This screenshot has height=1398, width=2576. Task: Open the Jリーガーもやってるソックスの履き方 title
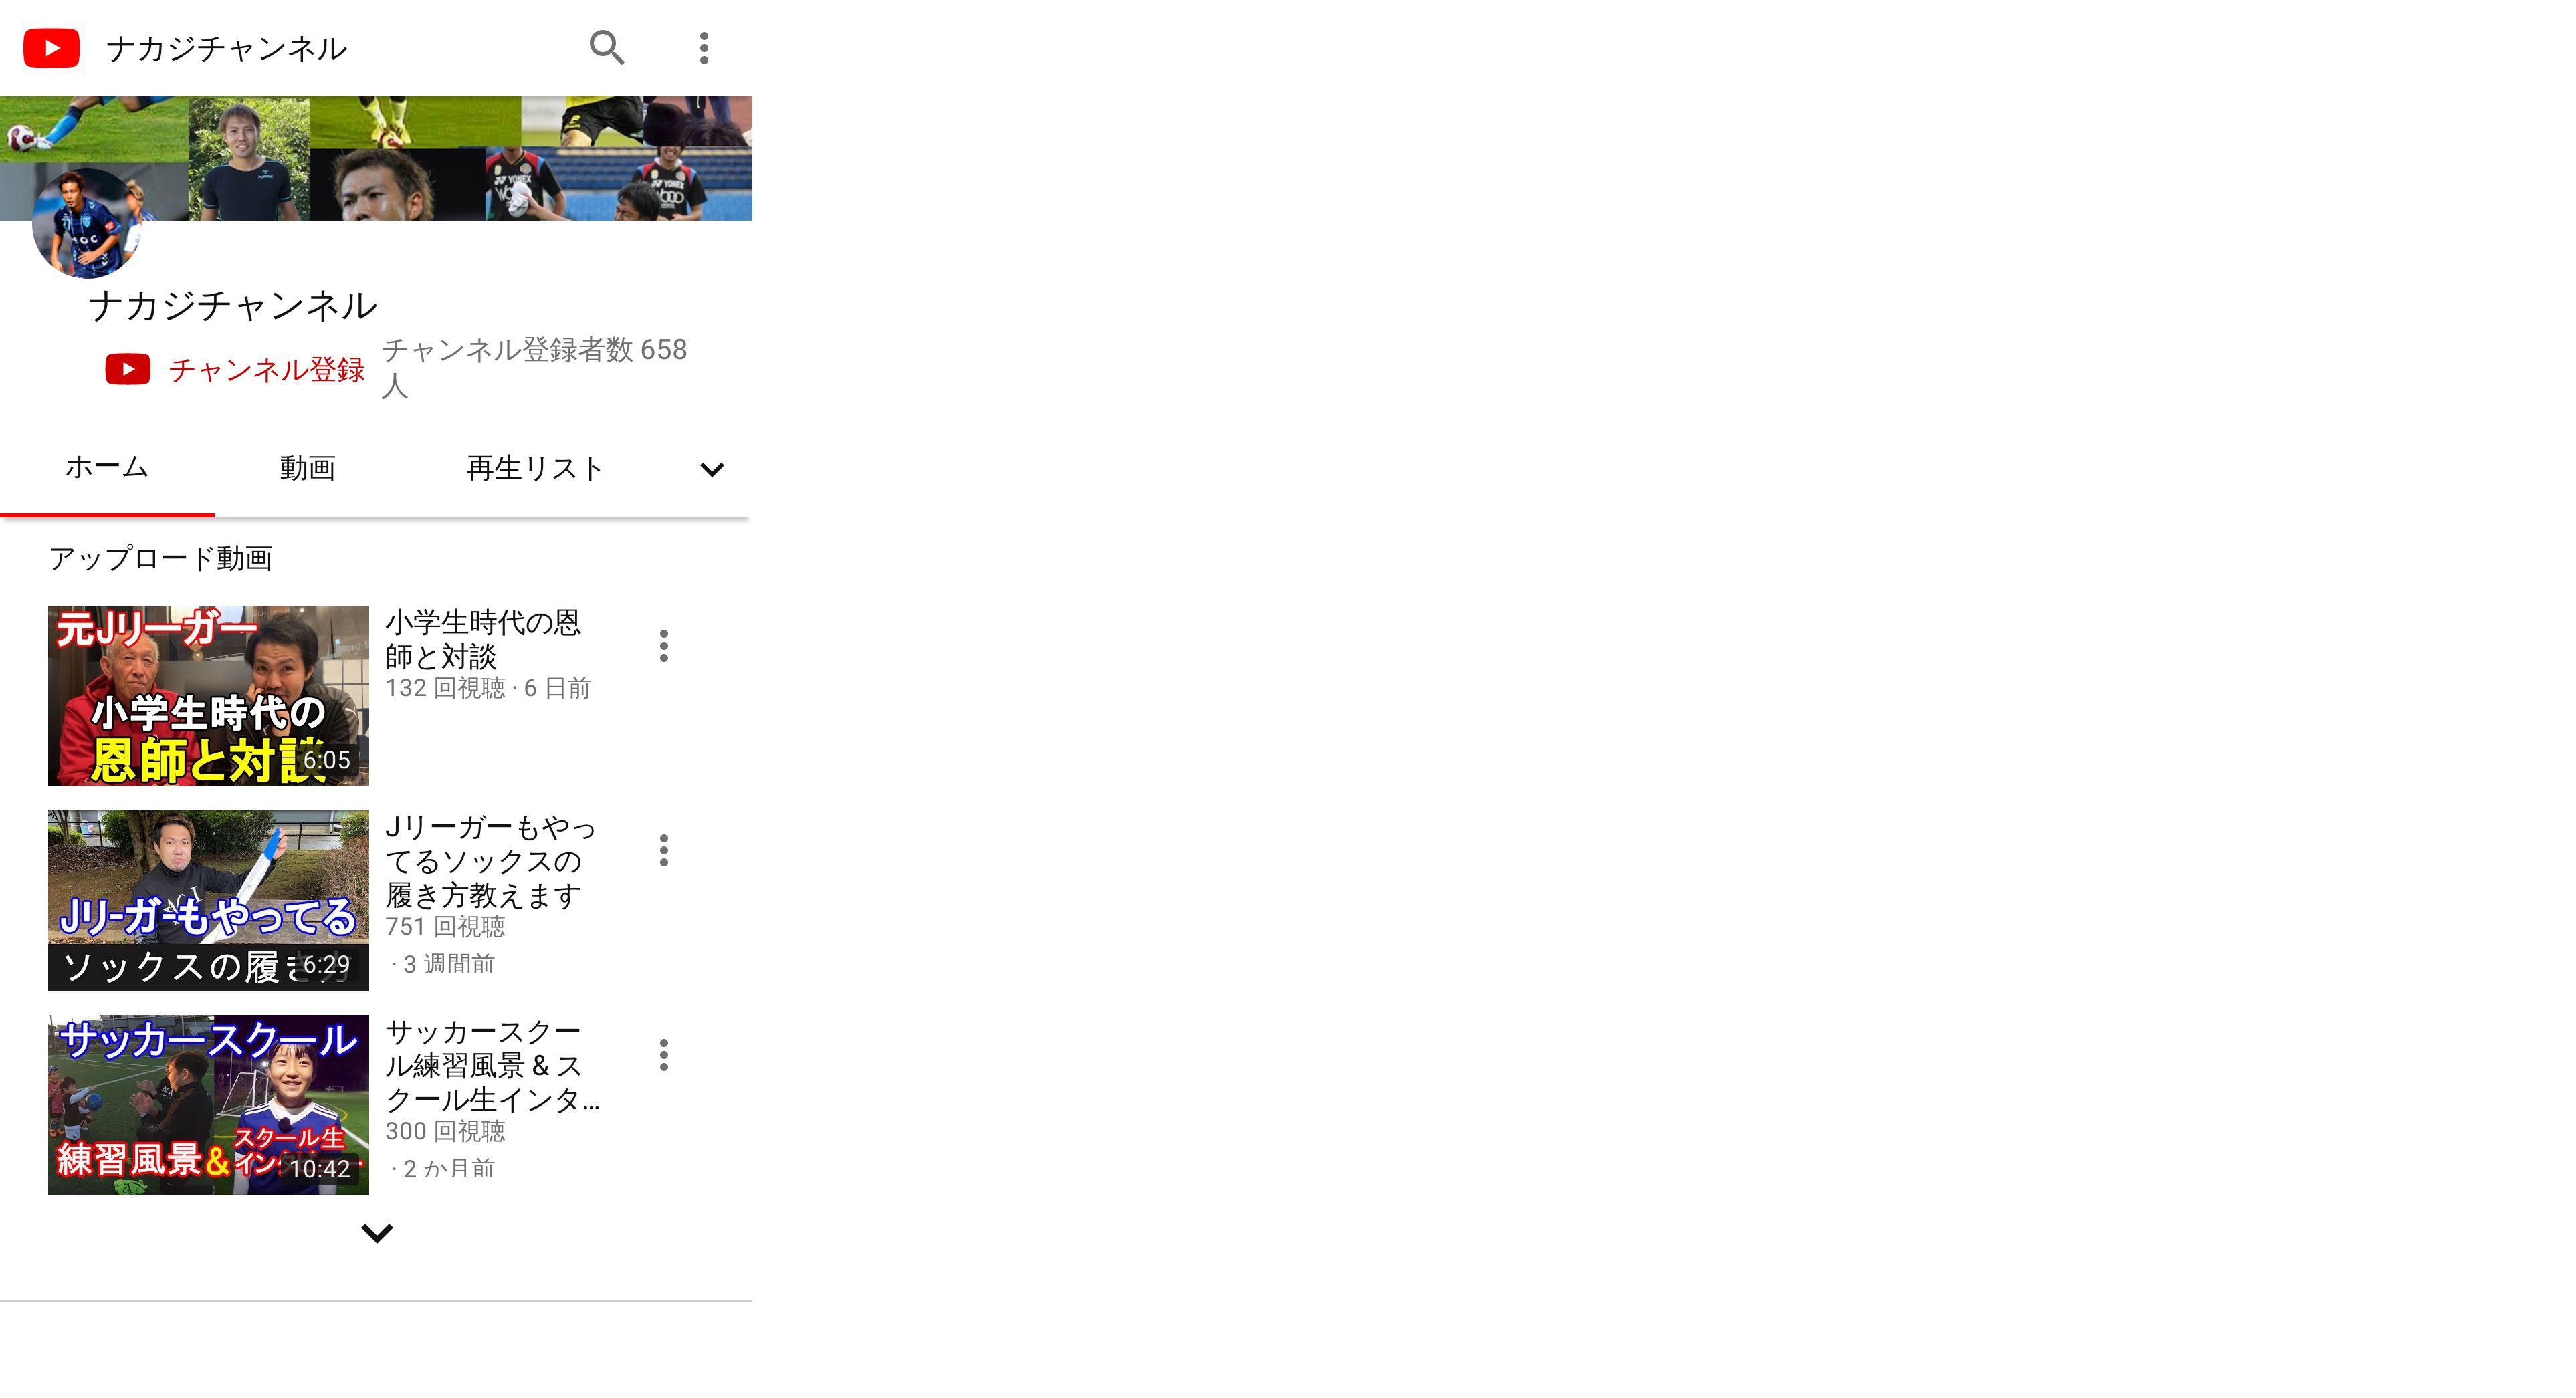[490, 861]
